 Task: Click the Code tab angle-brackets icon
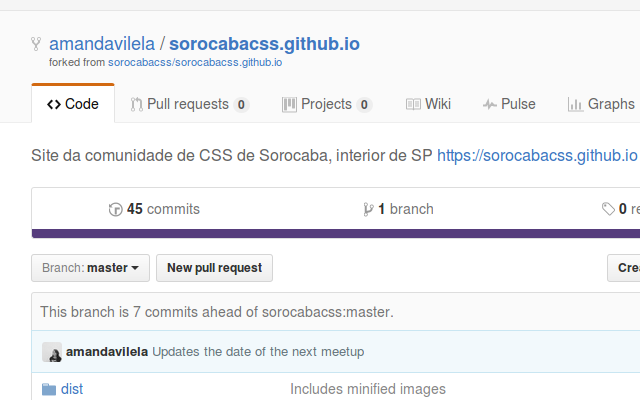54,104
